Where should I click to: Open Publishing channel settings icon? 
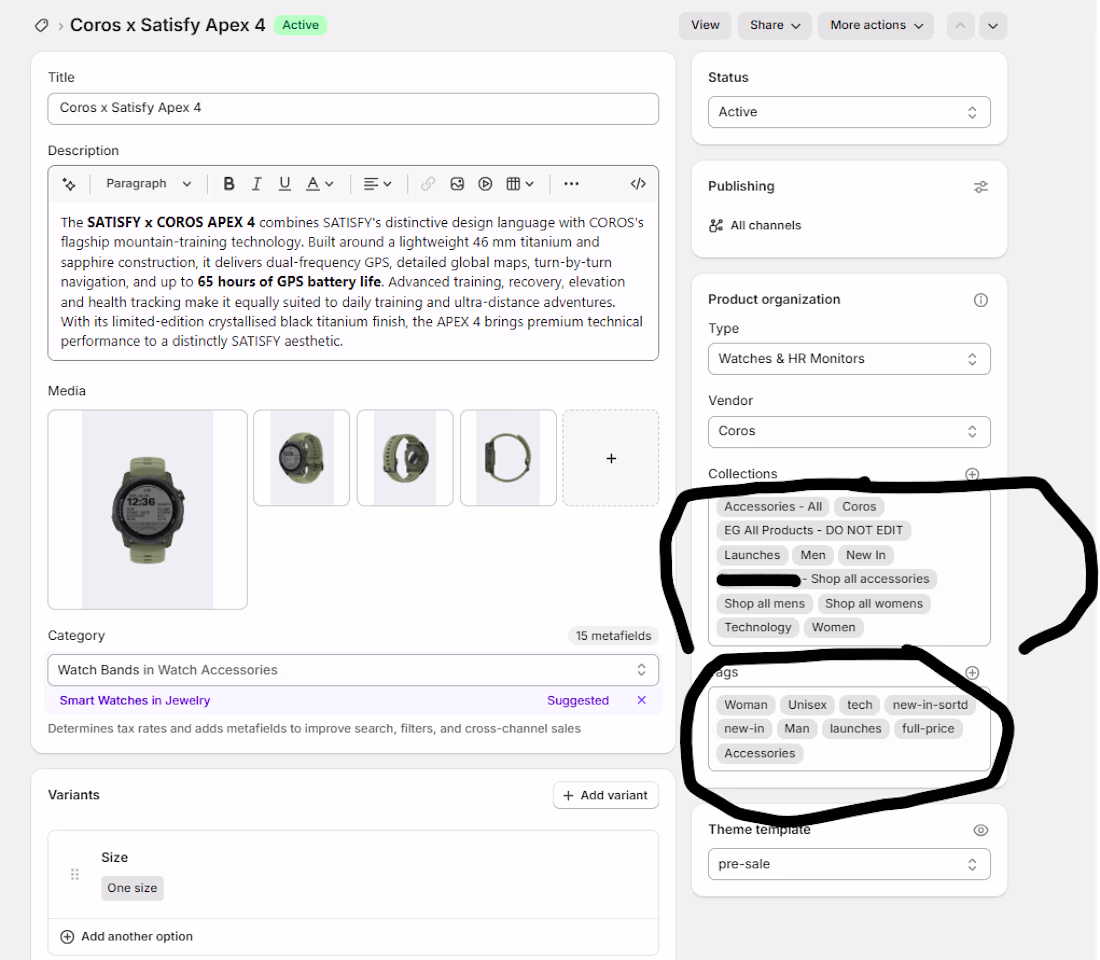point(981,187)
